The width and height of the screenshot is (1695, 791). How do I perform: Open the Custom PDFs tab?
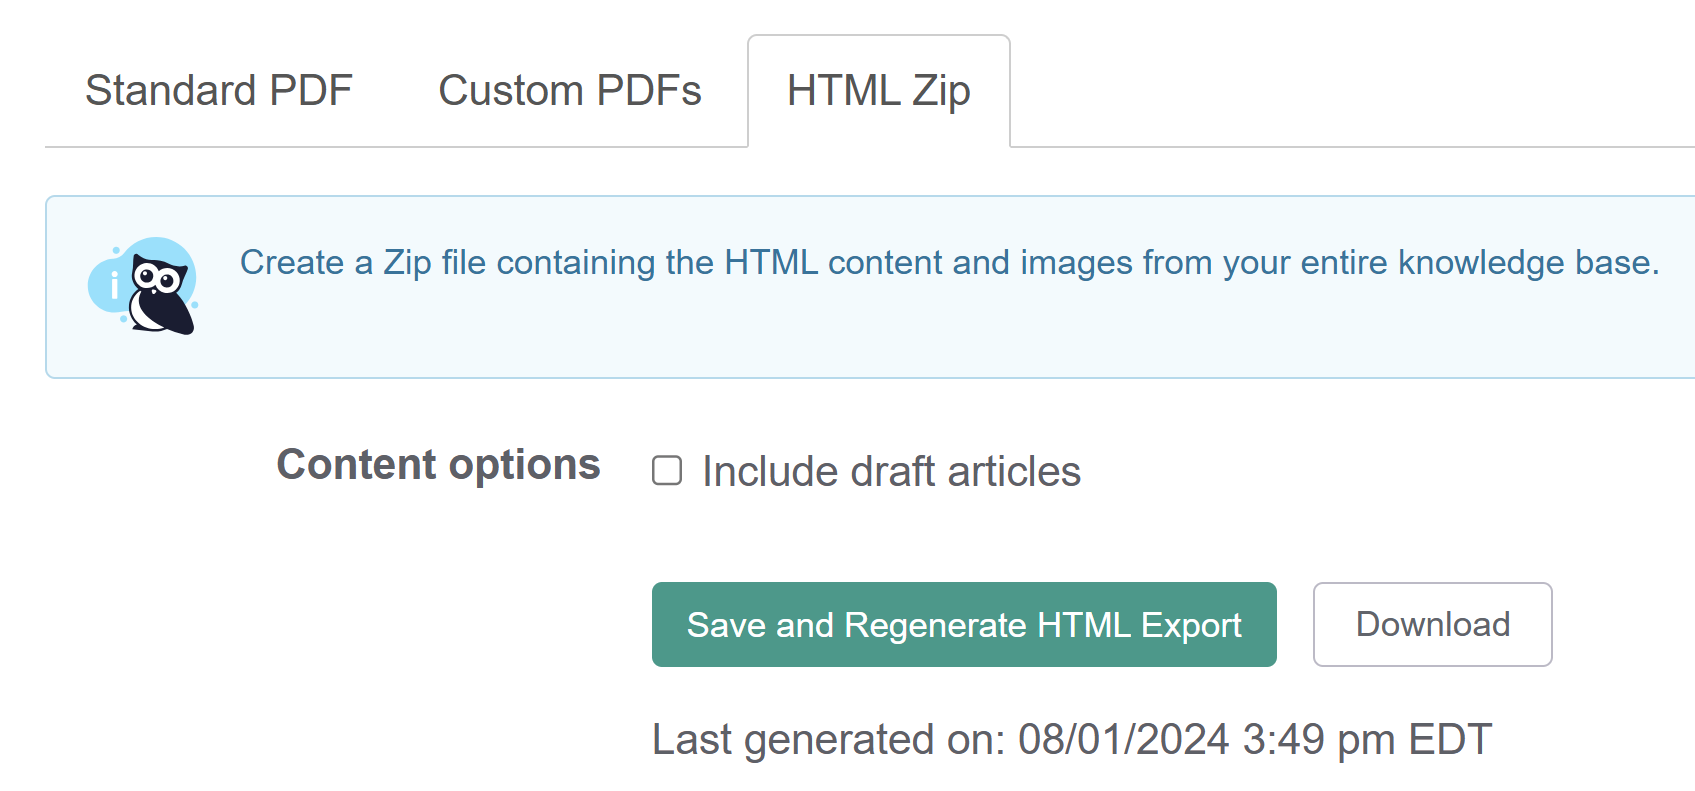pyautogui.click(x=570, y=91)
